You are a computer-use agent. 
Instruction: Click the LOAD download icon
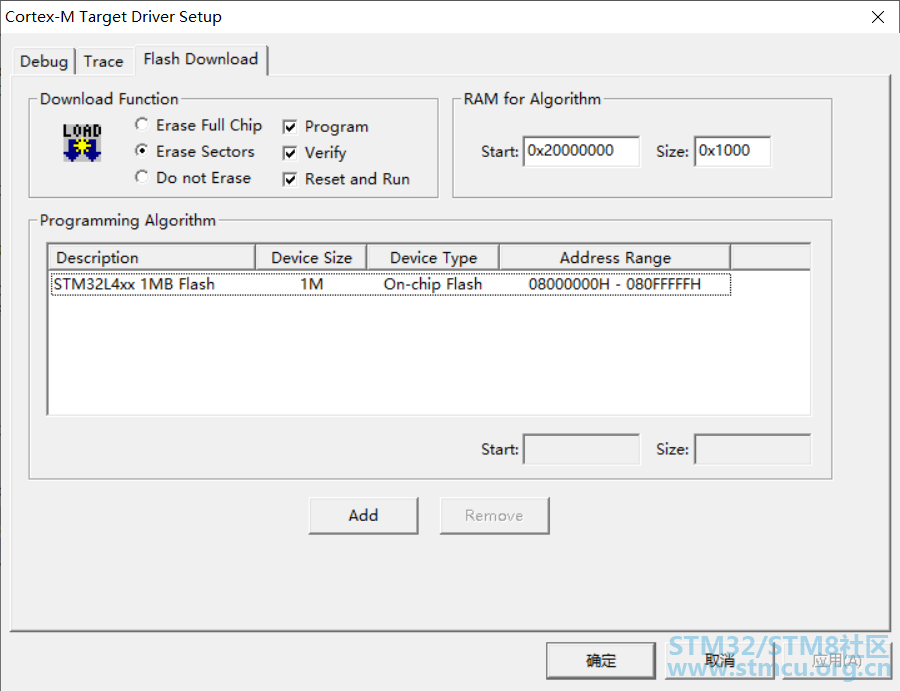coord(82,142)
